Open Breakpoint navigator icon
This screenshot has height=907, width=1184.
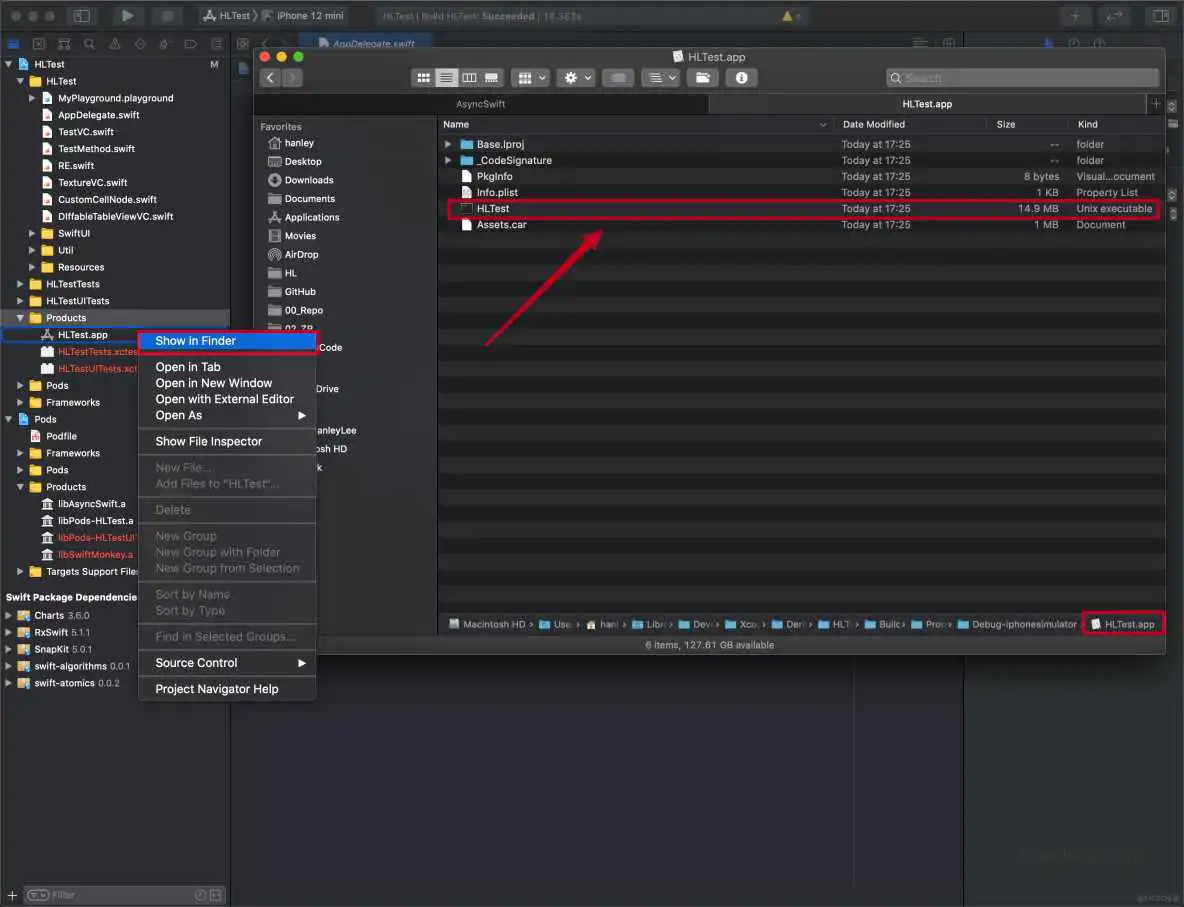click(190, 44)
